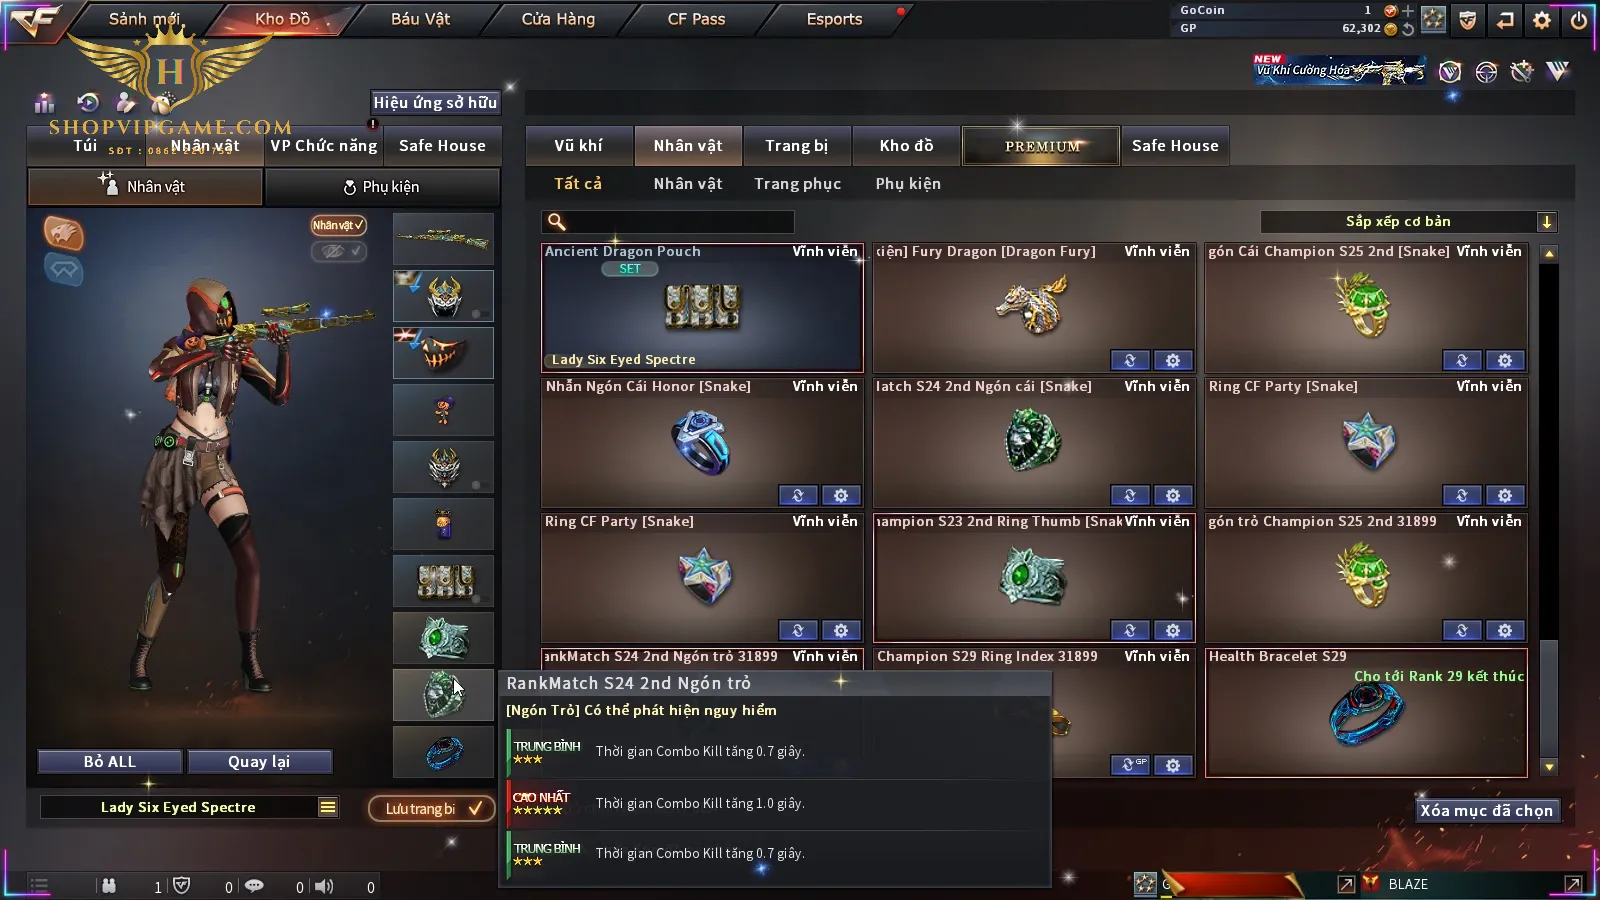Toggle the hidden-eye visibility option
1600x900 pixels.
338,251
